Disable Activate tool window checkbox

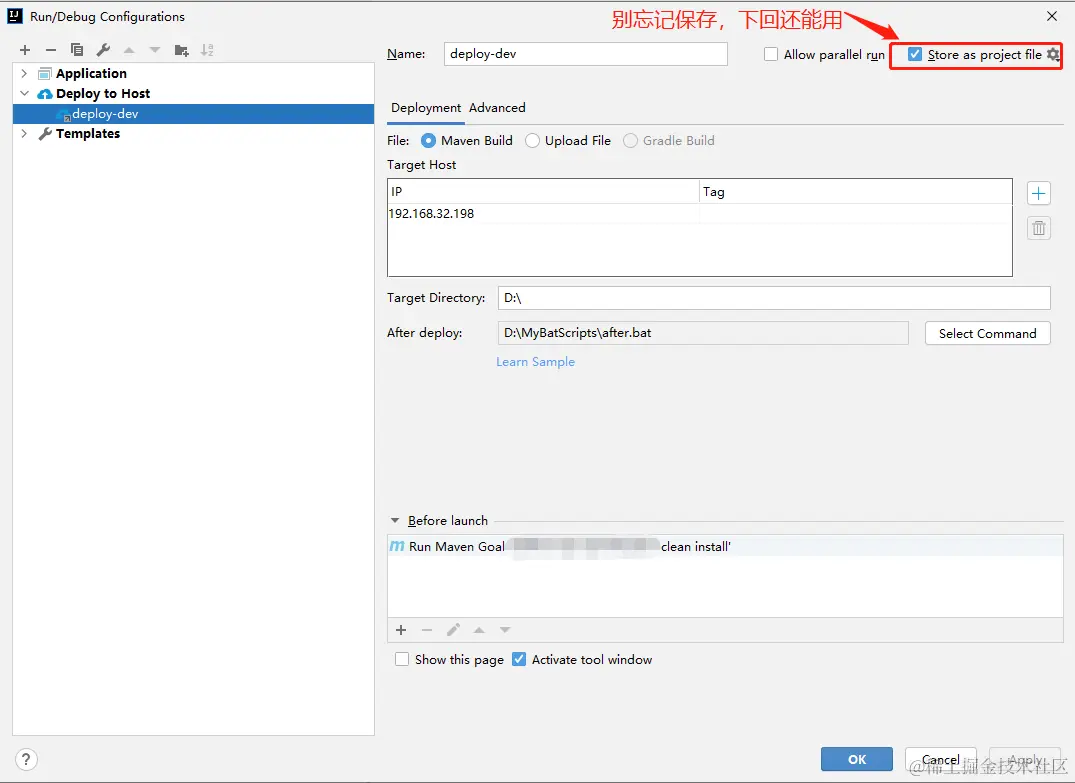[x=519, y=660]
